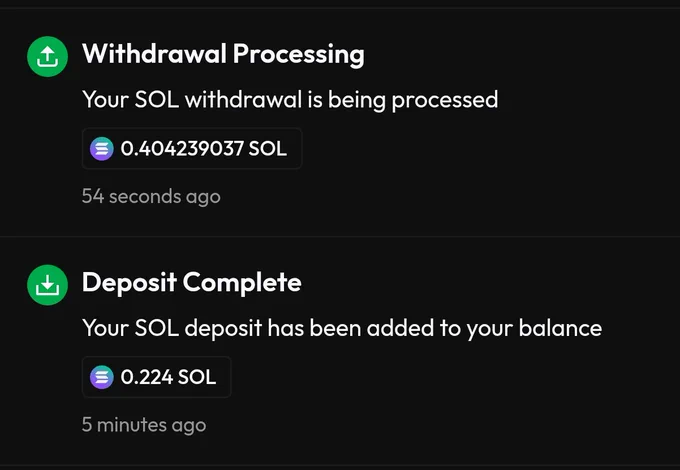Viewport: 680px width, 470px height.
Task: Click the word 'Deposit' in the second heading
Action: tap(129, 284)
